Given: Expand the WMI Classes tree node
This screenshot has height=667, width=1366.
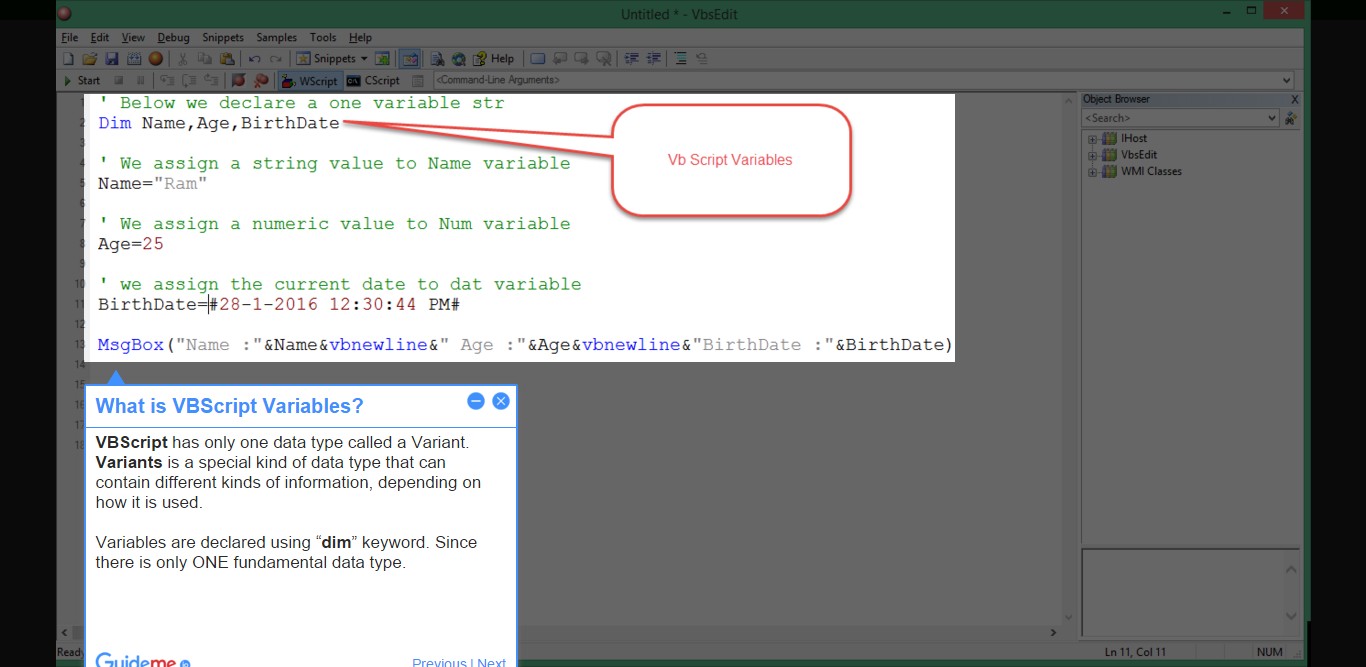Looking at the screenshot, I should click(x=1093, y=171).
